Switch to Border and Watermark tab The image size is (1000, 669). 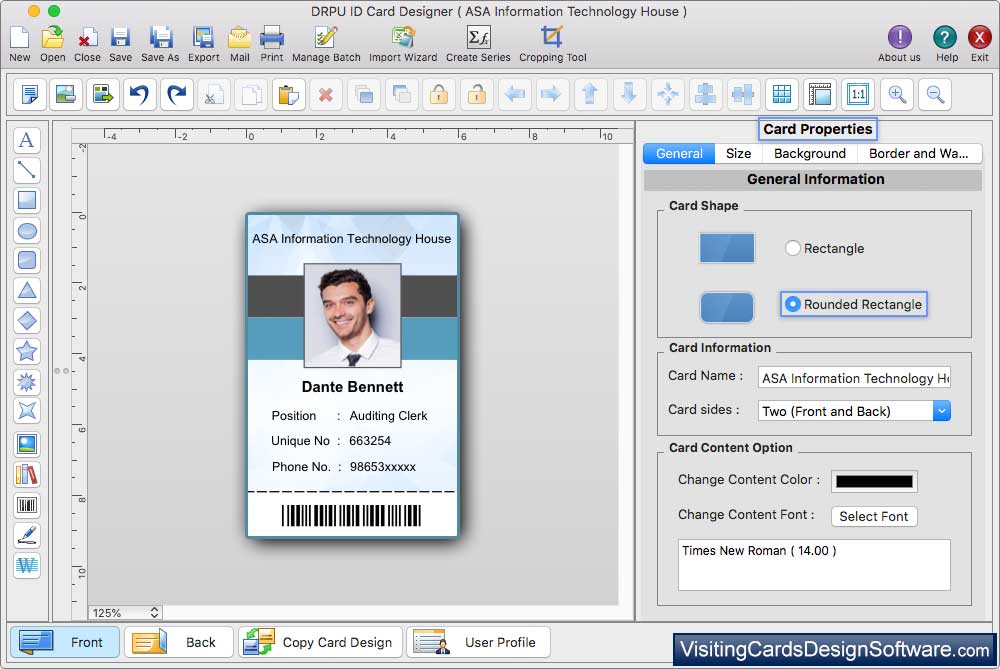tap(918, 154)
